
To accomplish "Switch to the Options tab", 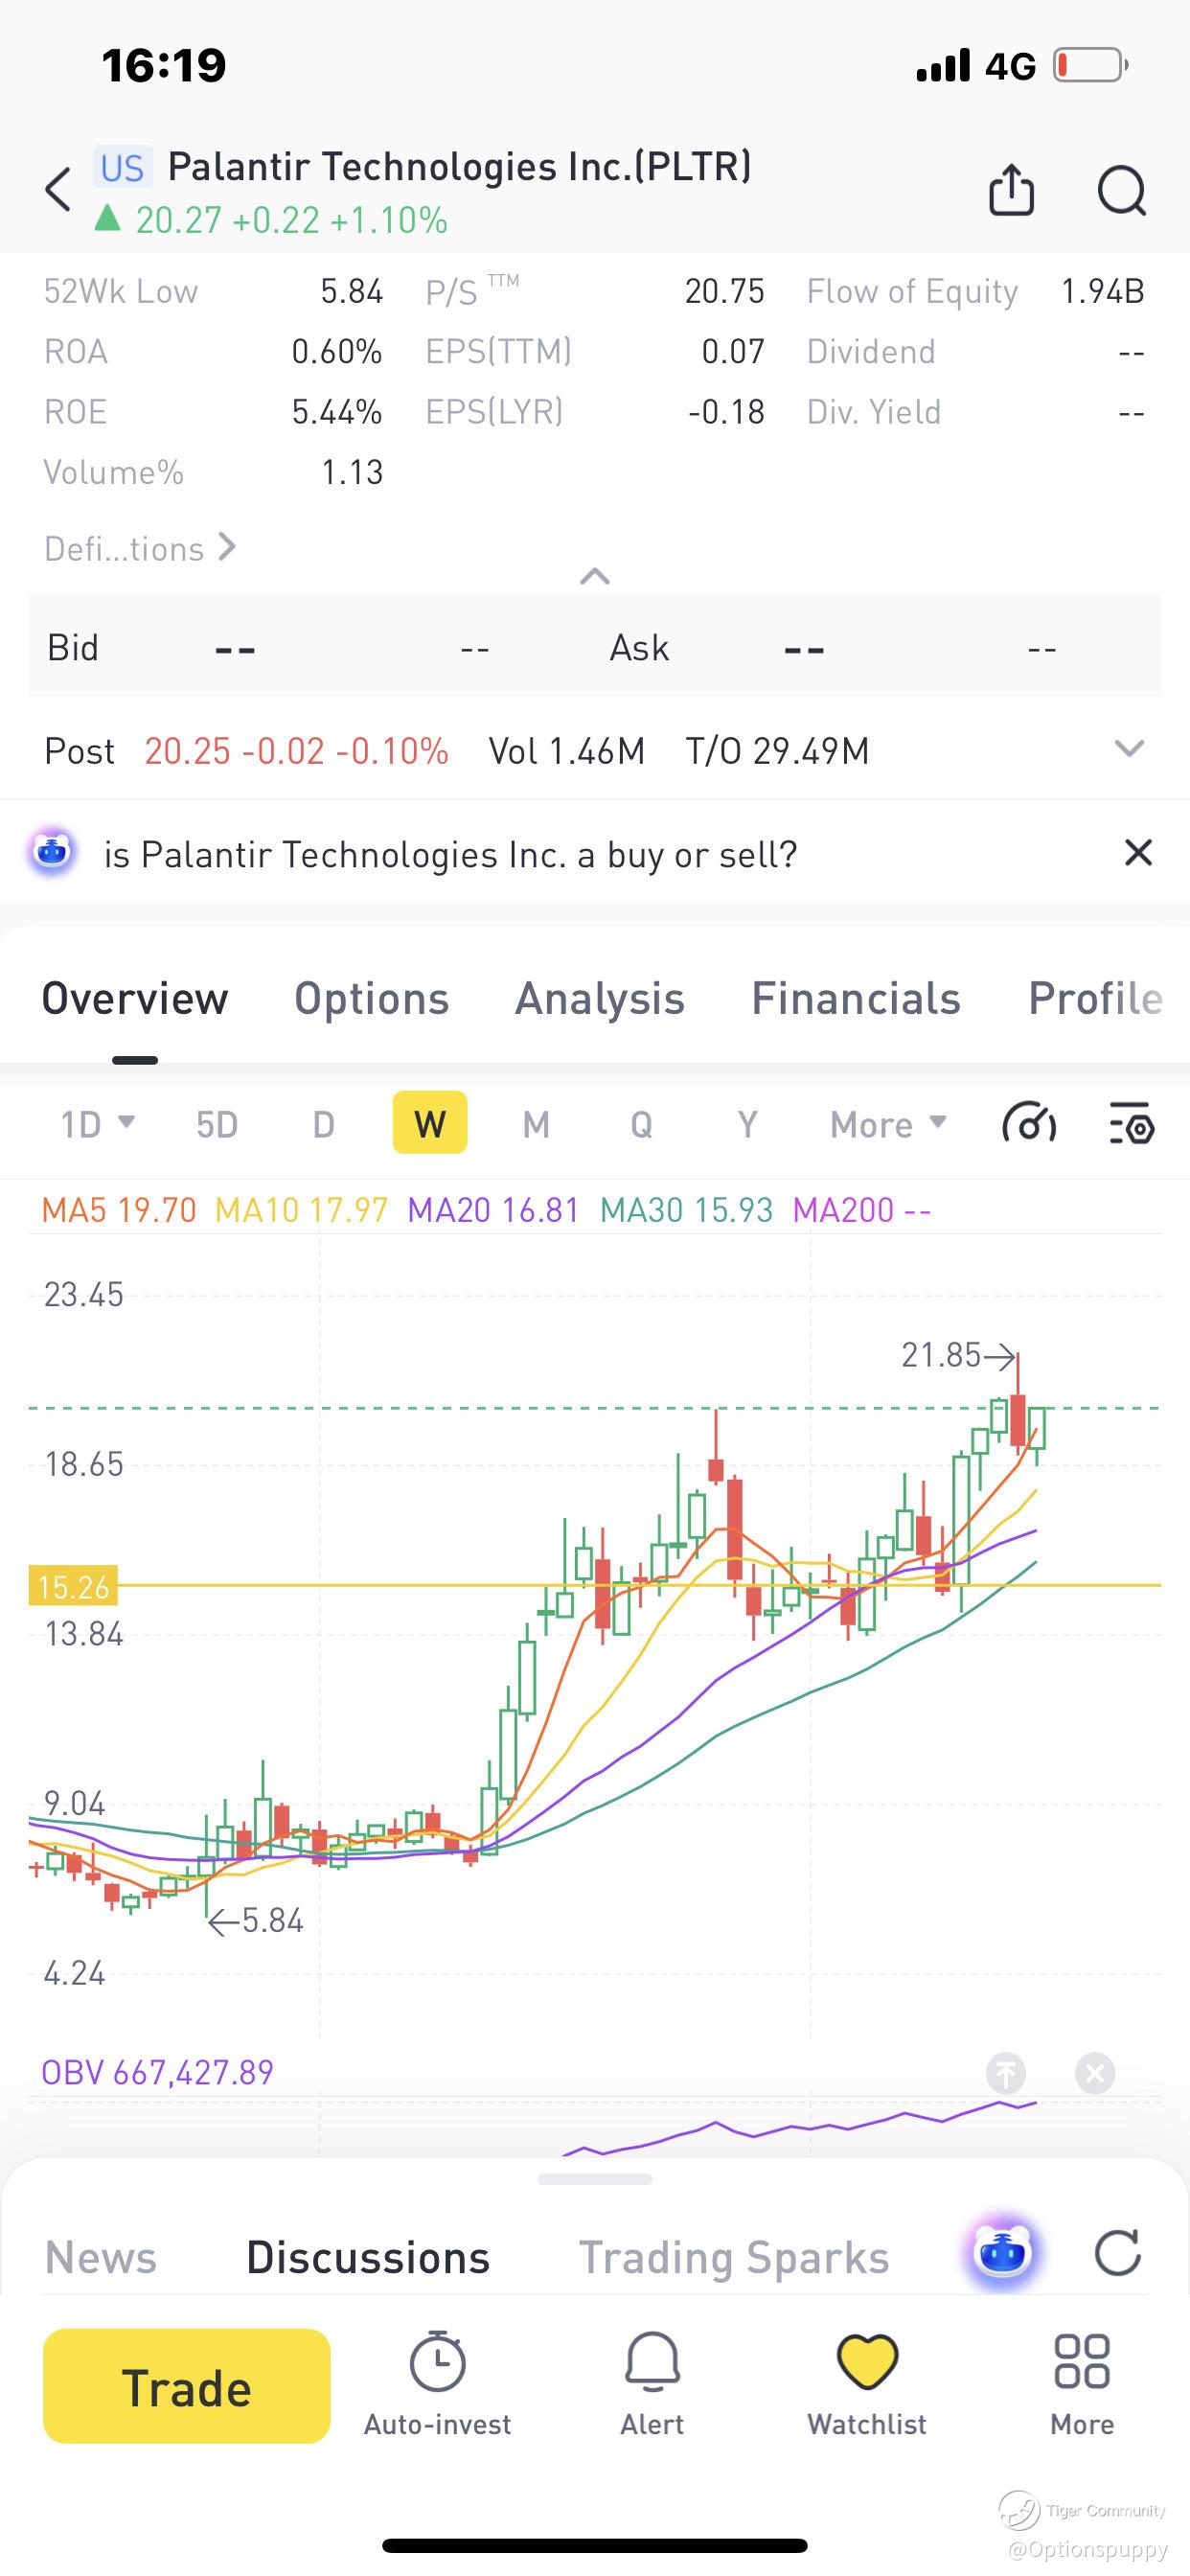I will click(x=372, y=998).
